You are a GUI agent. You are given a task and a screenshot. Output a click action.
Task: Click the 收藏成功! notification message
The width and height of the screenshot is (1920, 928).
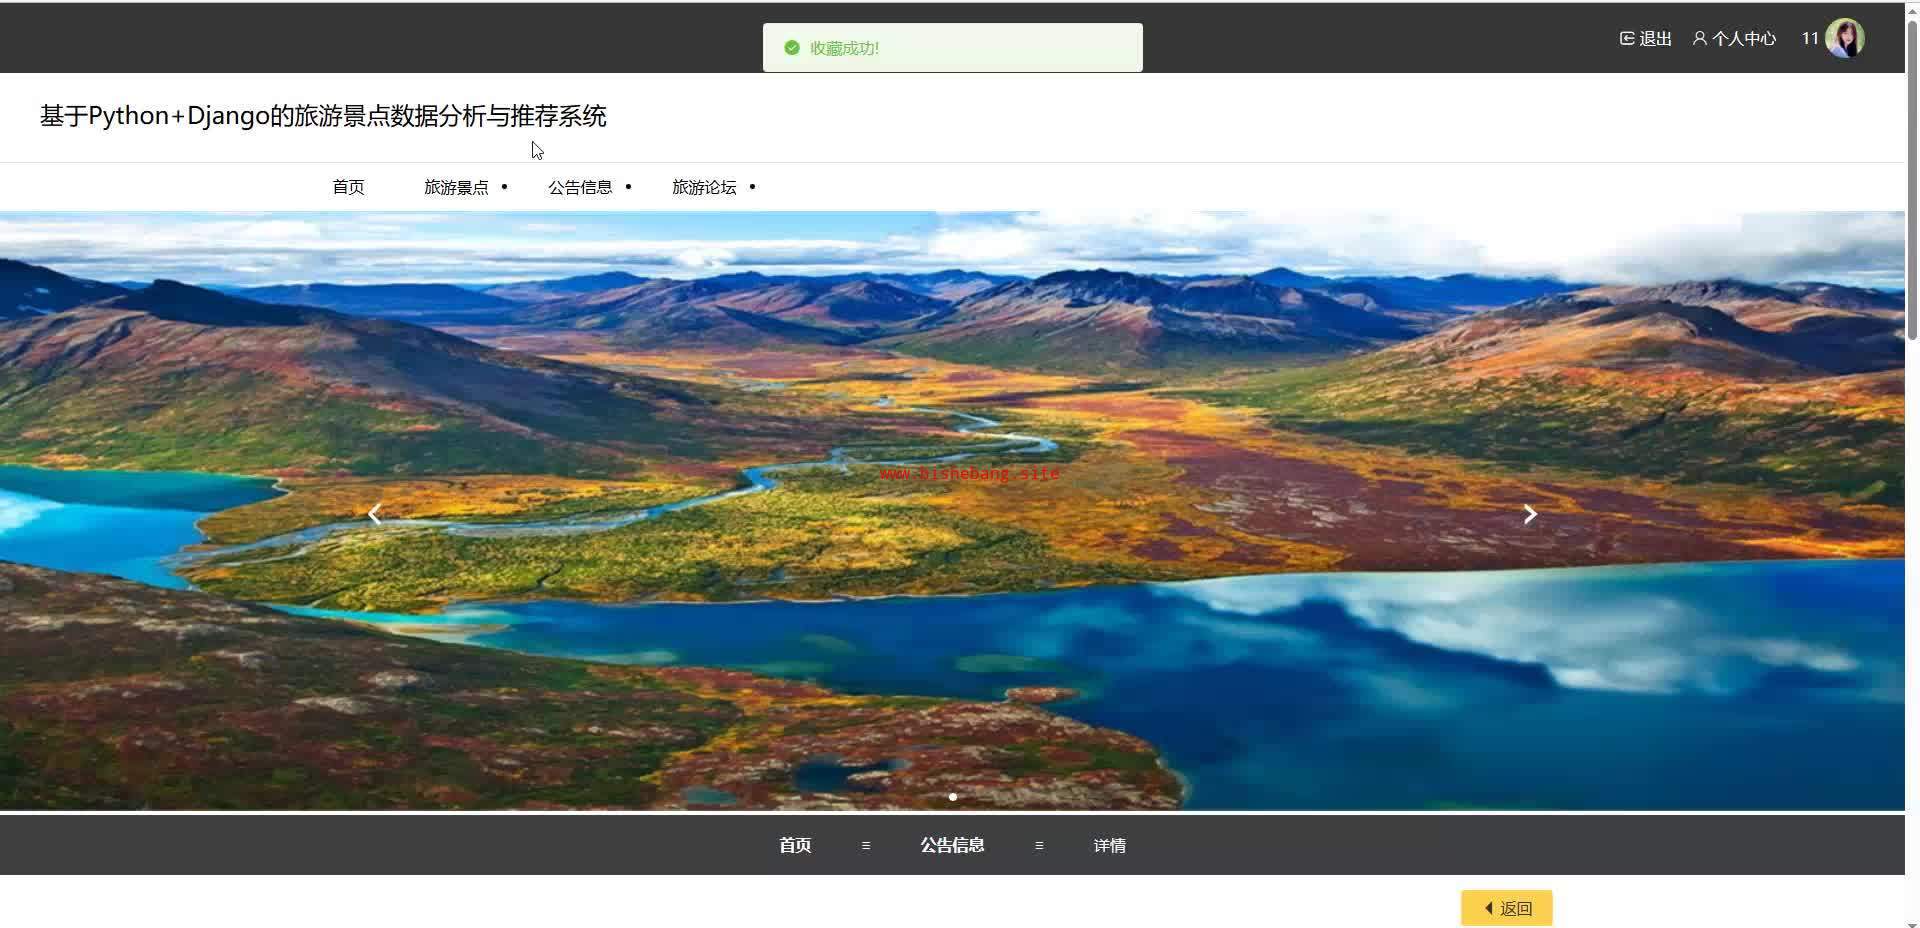[953, 48]
